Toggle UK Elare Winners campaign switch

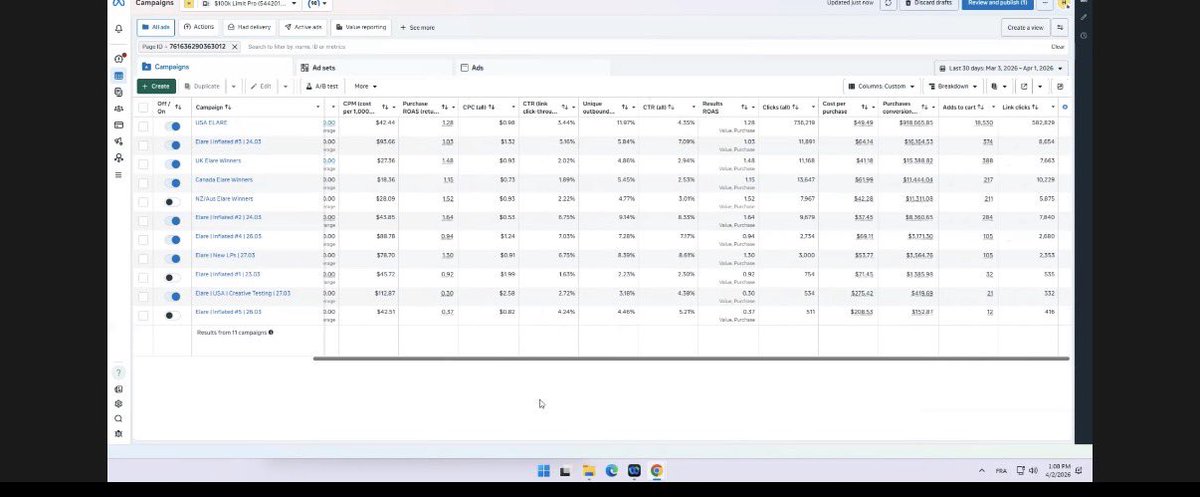point(172,164)
